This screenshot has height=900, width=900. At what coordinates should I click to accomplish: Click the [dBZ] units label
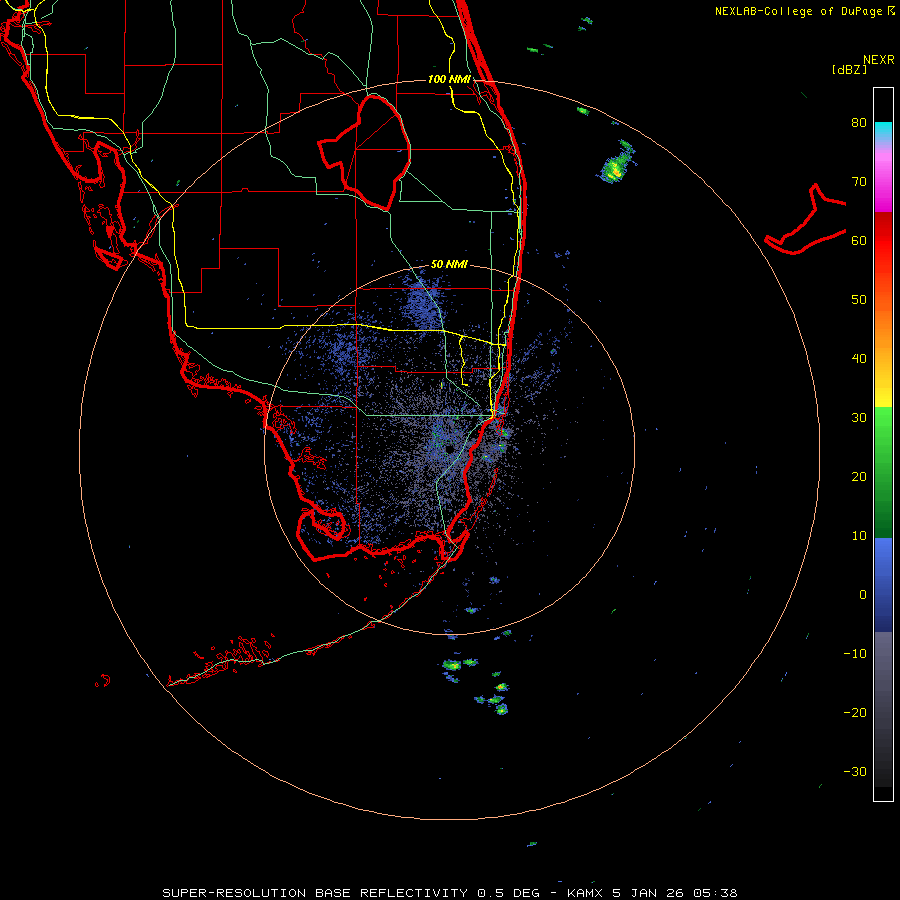849,69
